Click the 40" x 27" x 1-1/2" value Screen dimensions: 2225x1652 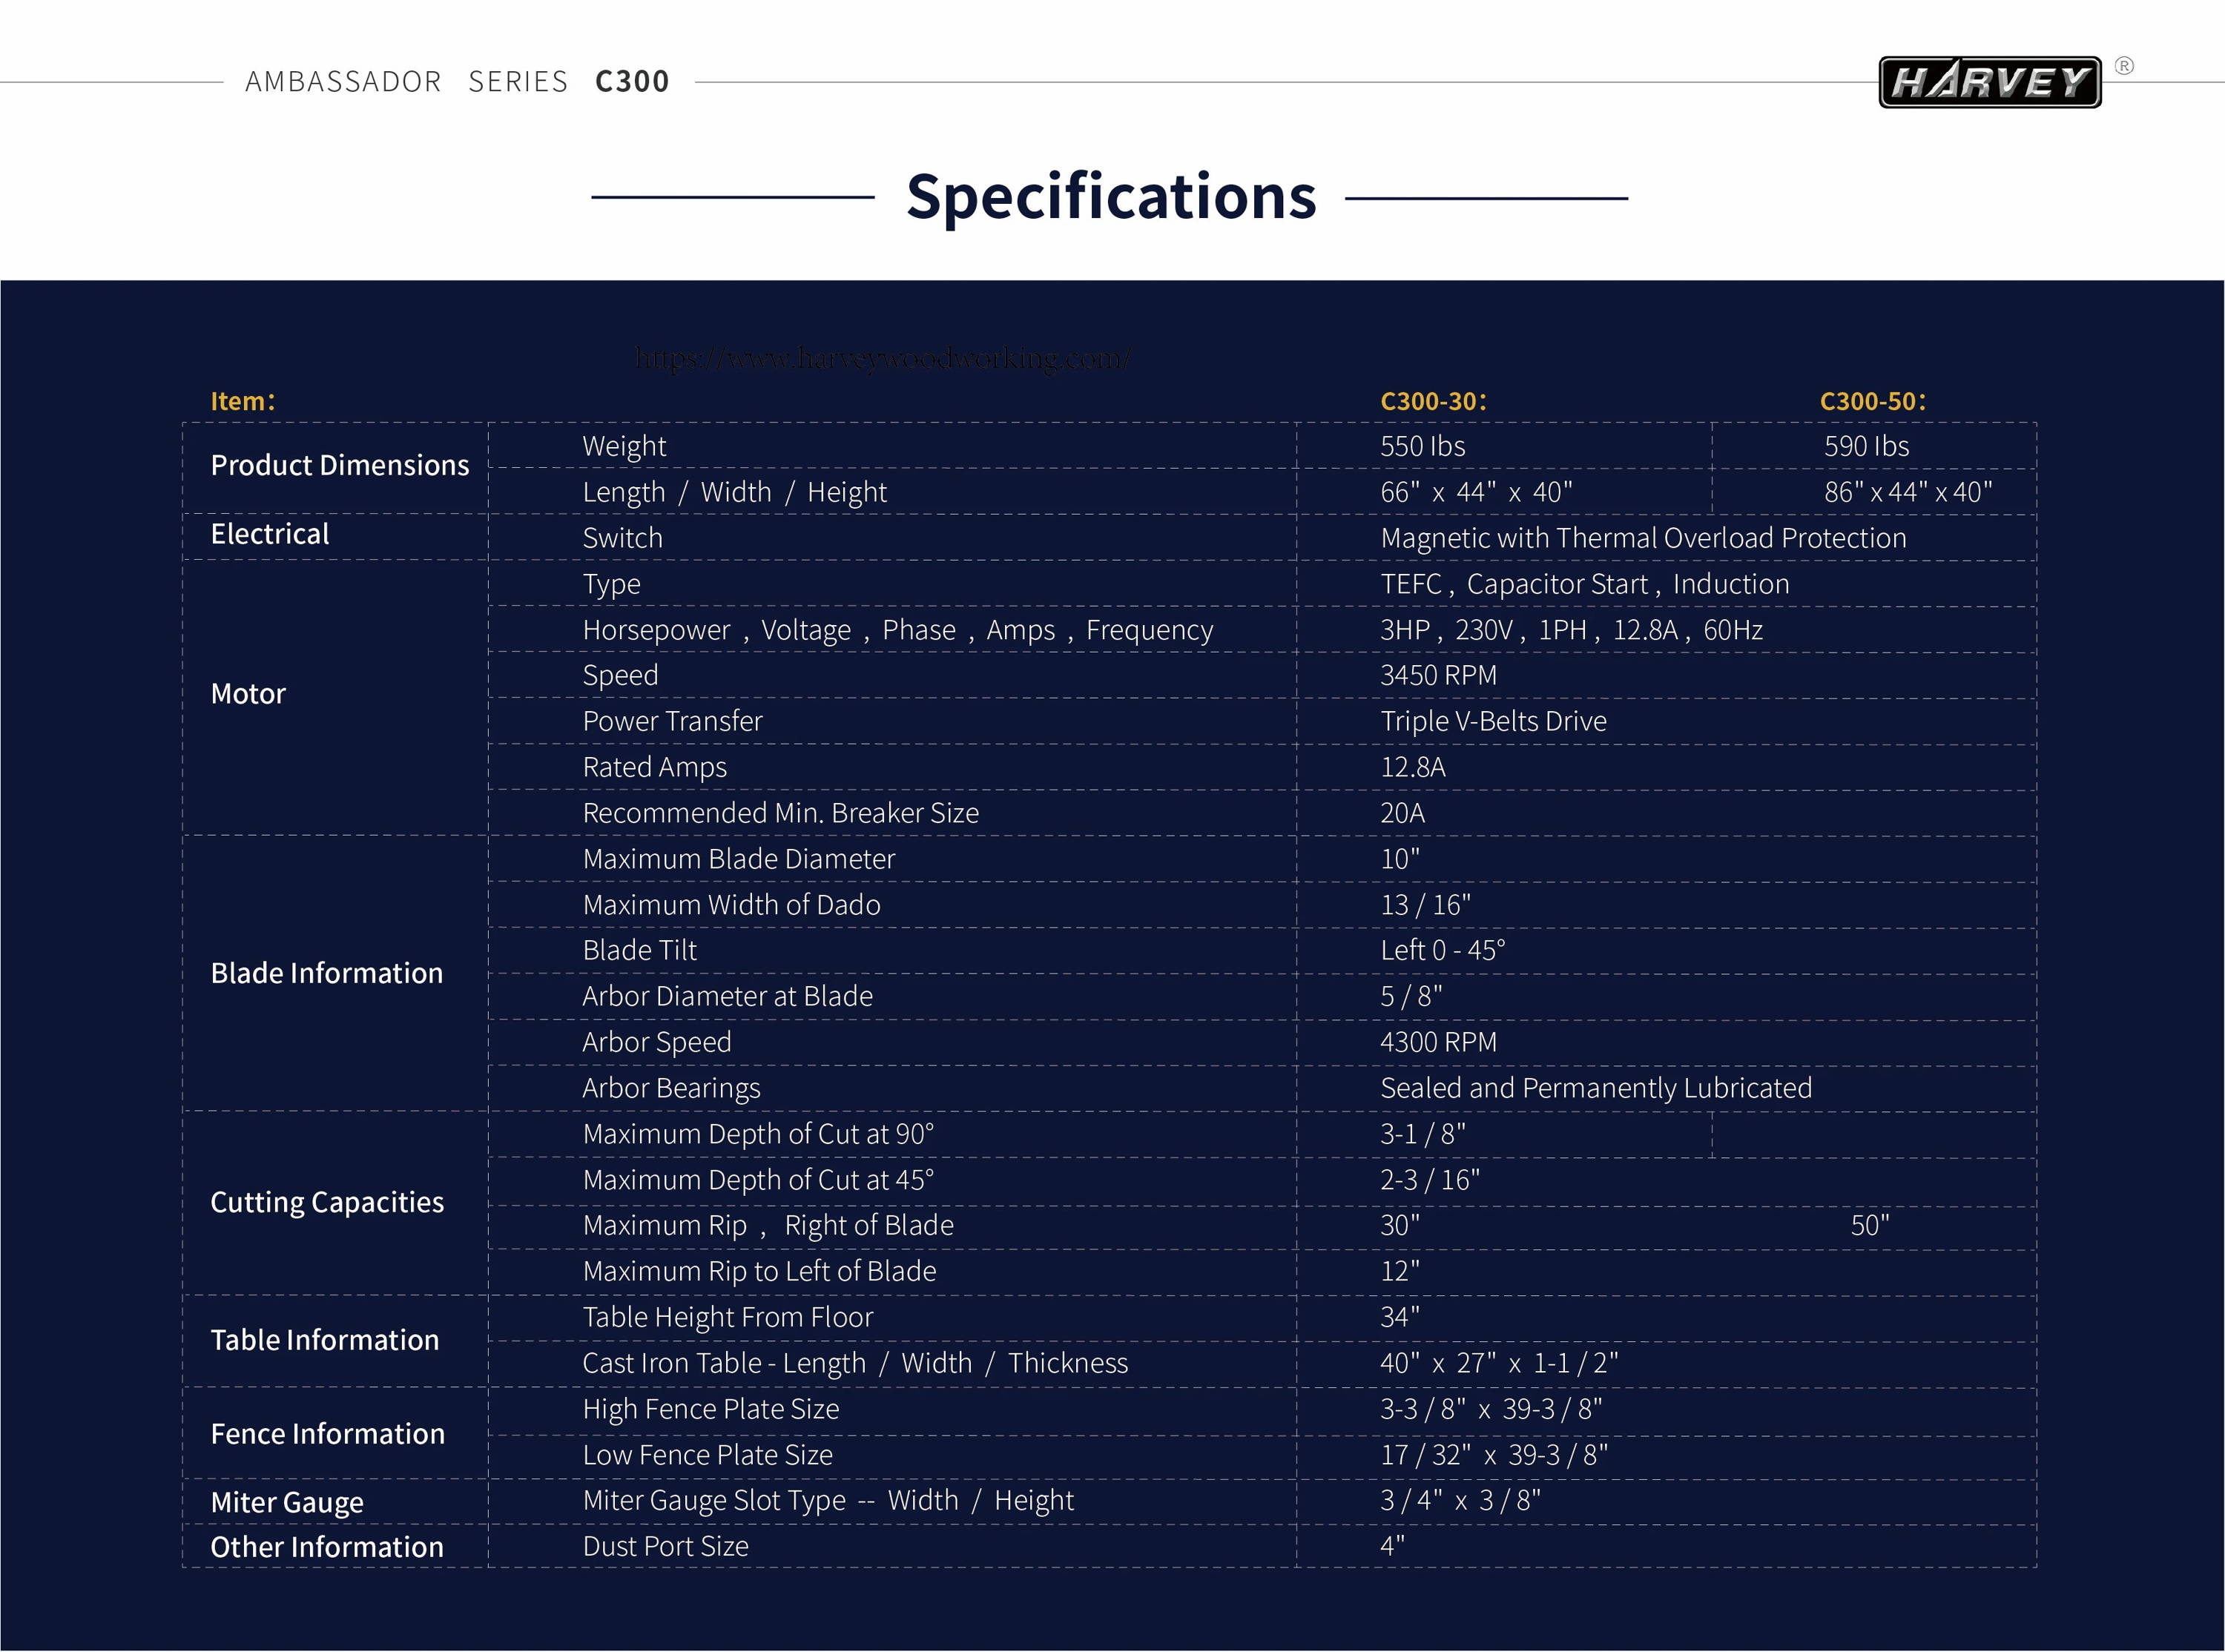[x=1499, y=1363]
